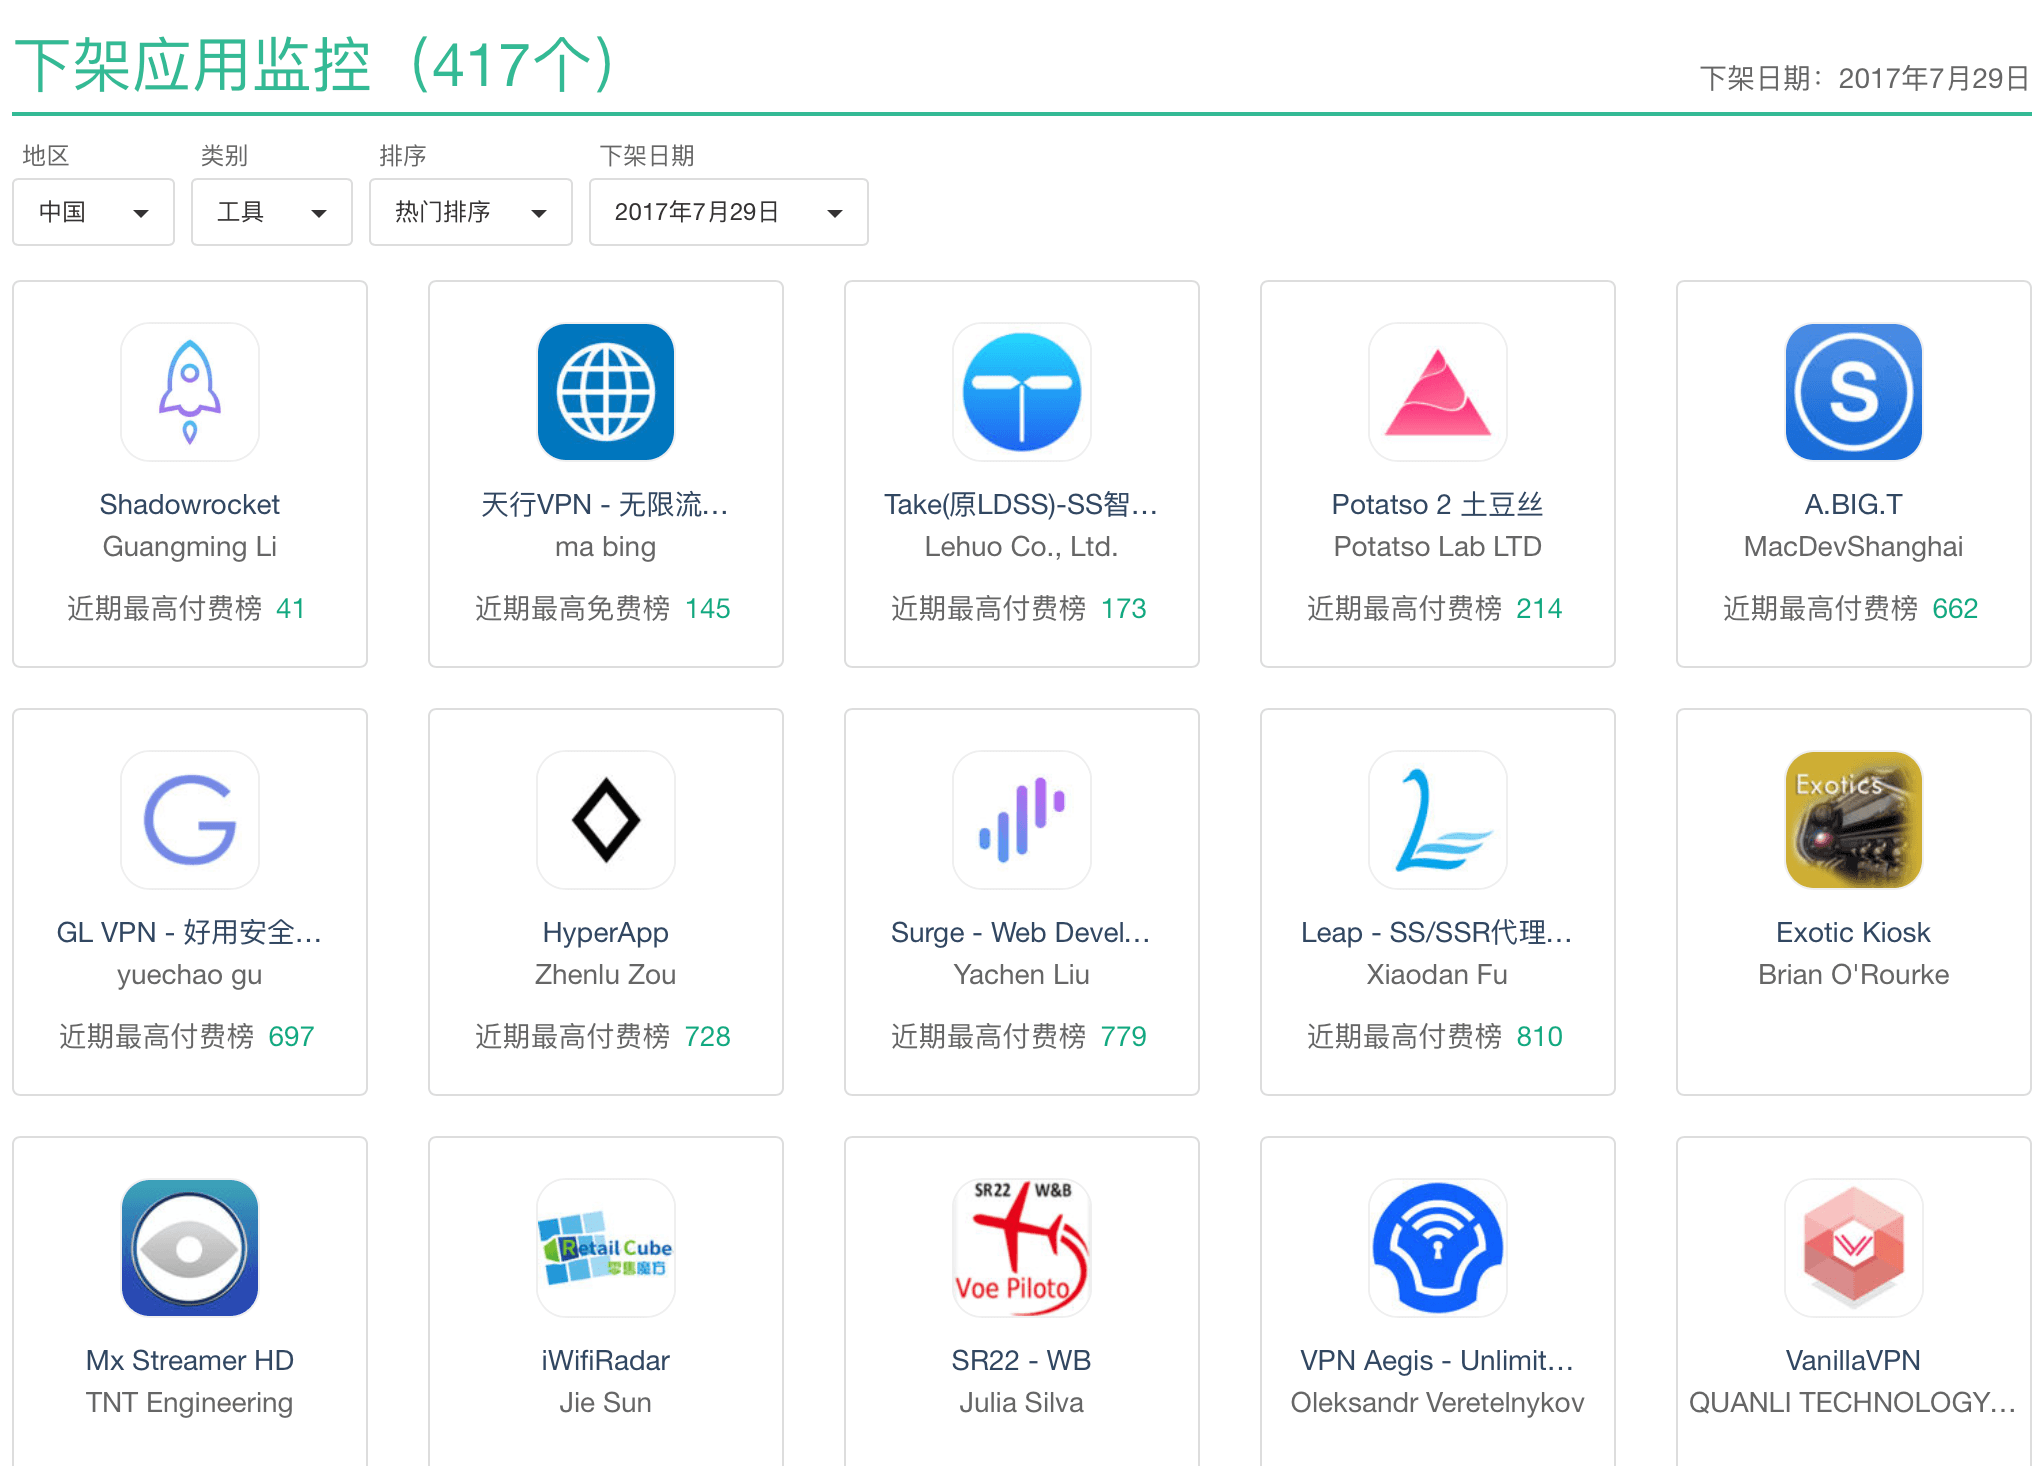Click developer MacDevShanghai
The image size is (2042, 1466).
[1854, 546]
